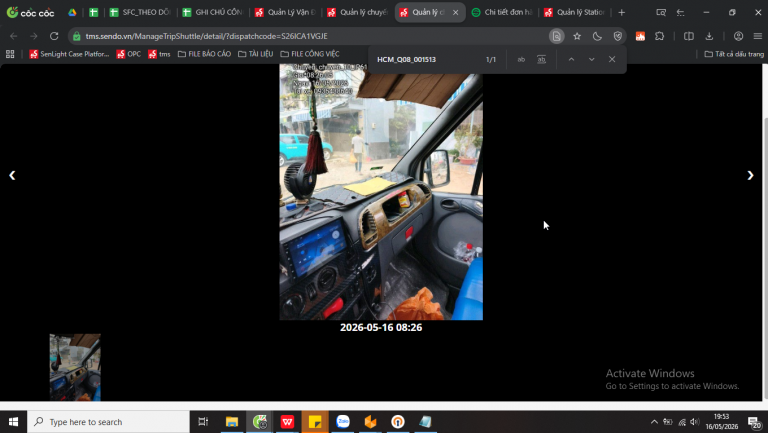Expand the FILE CÔNG VIỆC bookmark folder

[x=310, y=54]
